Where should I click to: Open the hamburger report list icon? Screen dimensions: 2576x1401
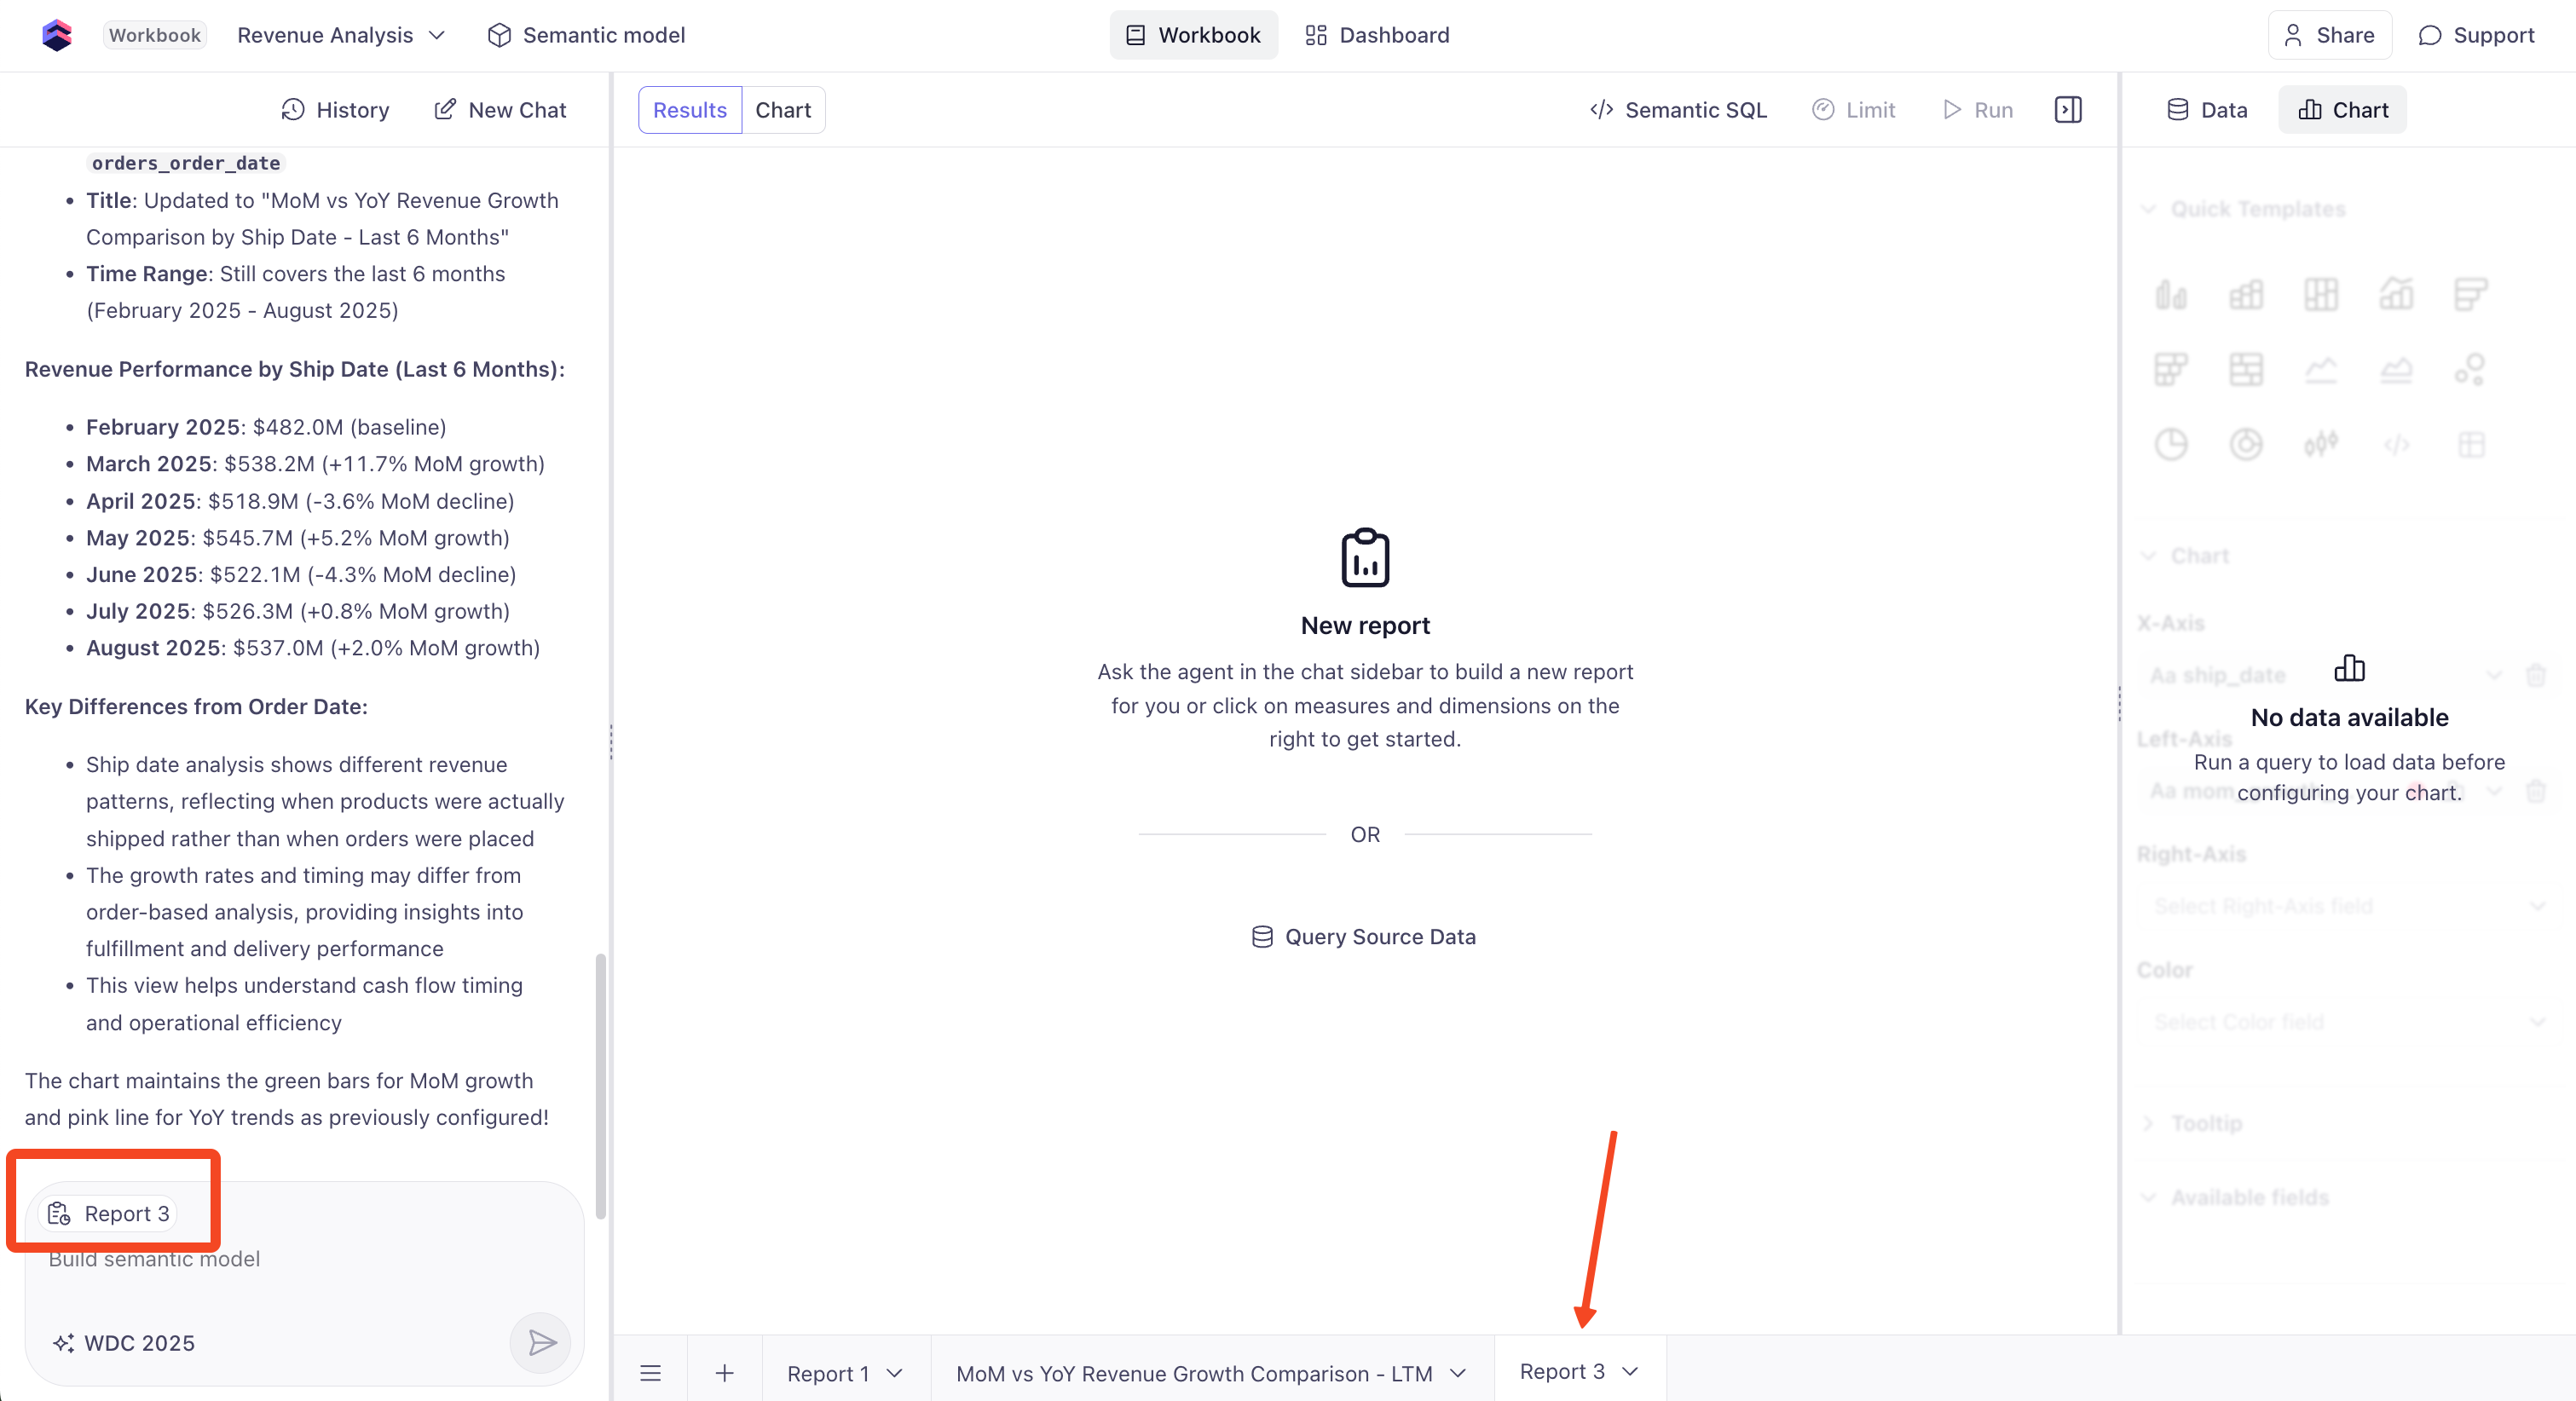[650, 1373]
